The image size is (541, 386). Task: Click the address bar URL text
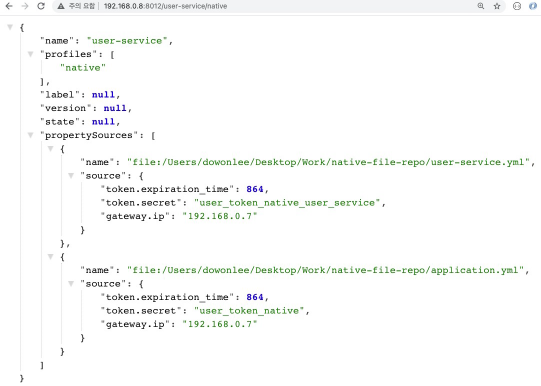(x=165, y=6)
